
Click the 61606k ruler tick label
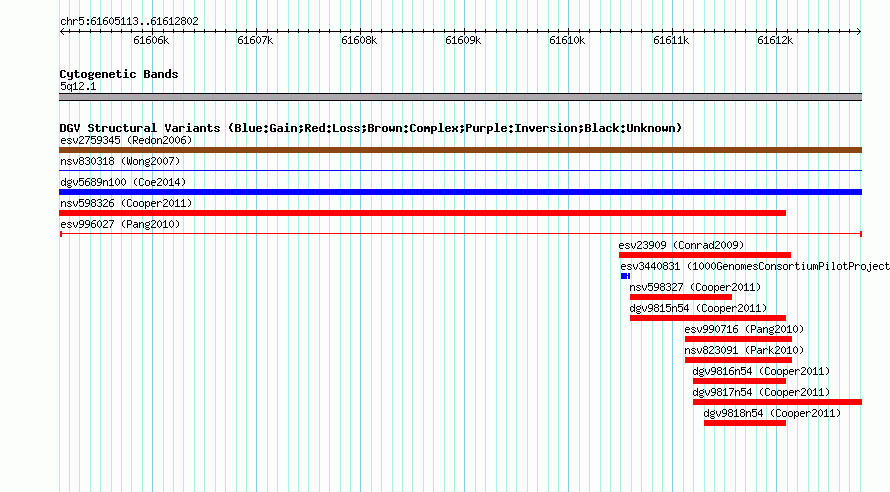coord(151,40)
